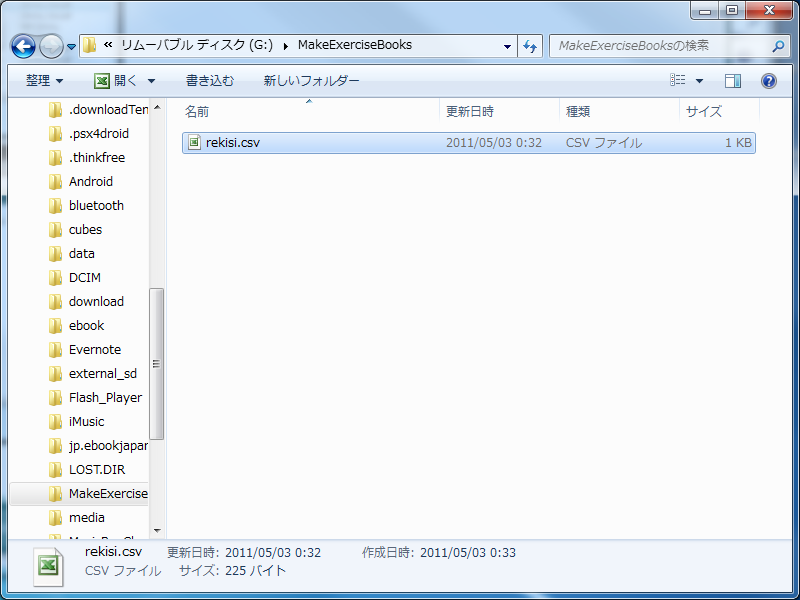Click the Forward navigation arrow button
This screenshot has width=800, height=600.
coord(51,46)
